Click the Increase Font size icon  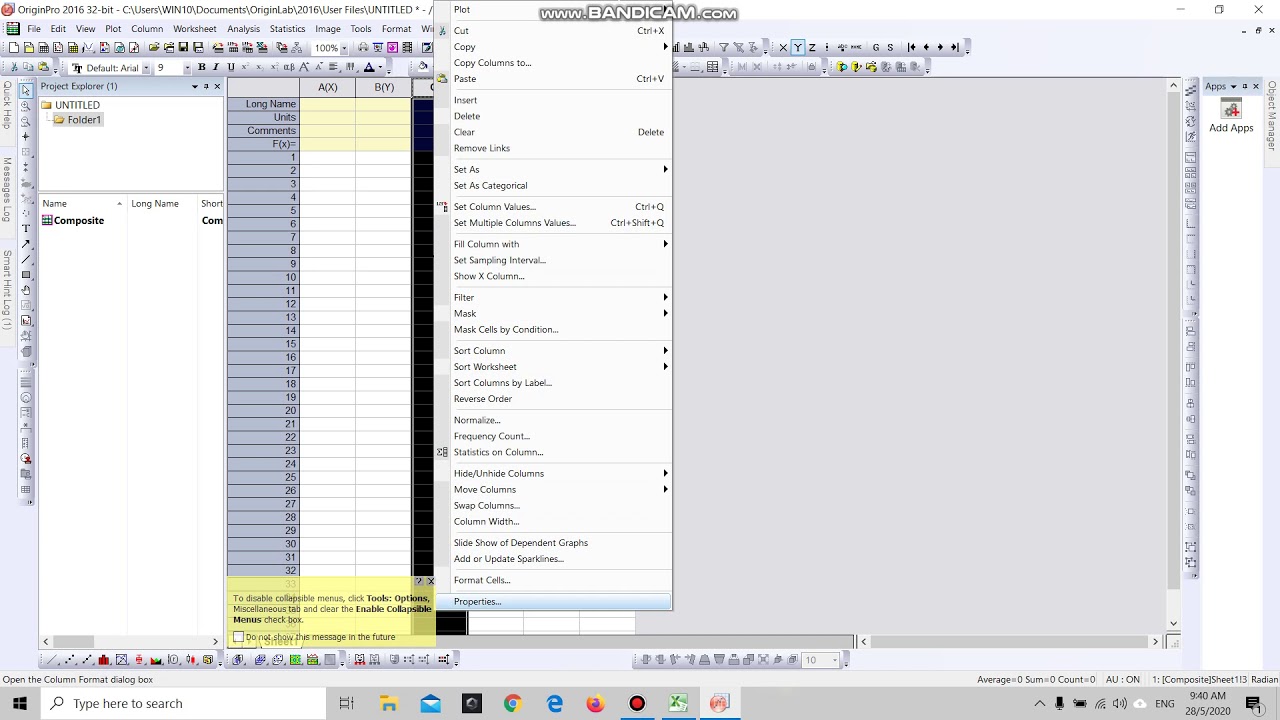pyautogui.click(x=305, y=68)
